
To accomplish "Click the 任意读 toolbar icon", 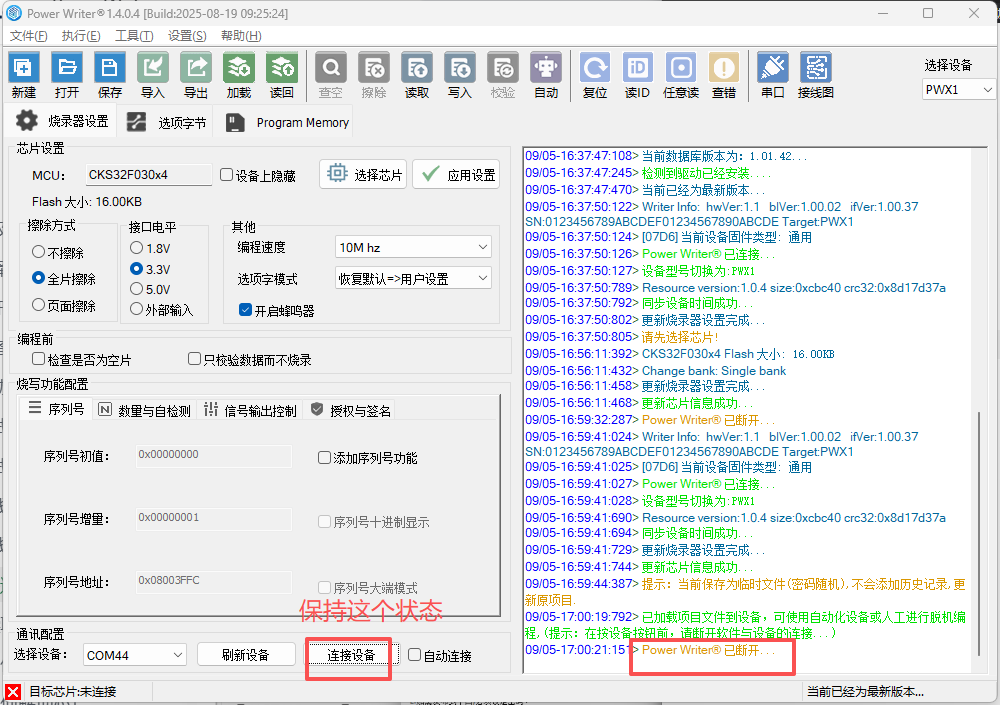I will coord(681,68).
